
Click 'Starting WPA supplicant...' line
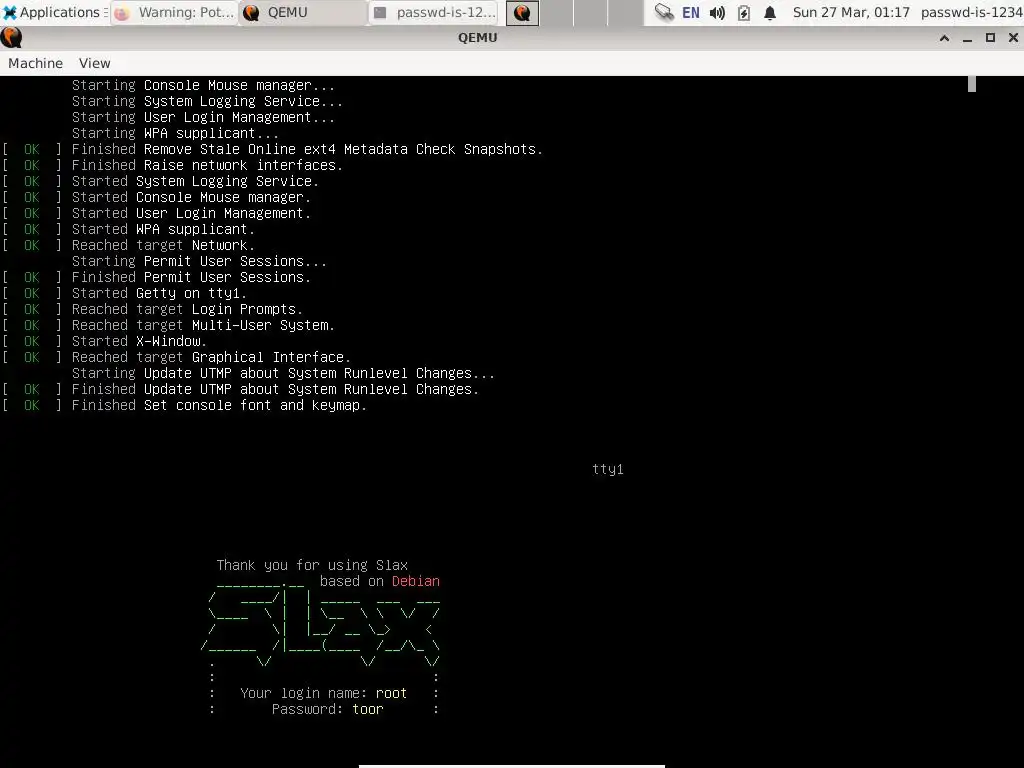tap(175, 133)
